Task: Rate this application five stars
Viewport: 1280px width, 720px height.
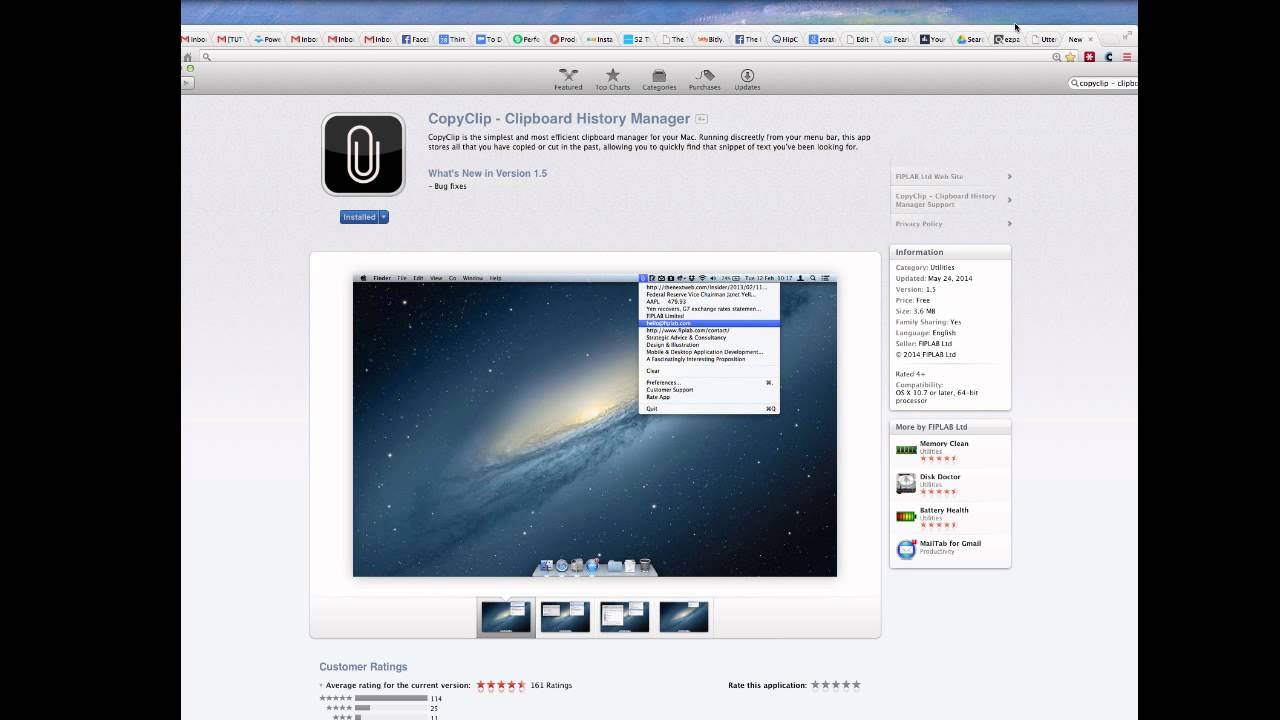Action: pos(856,685)
